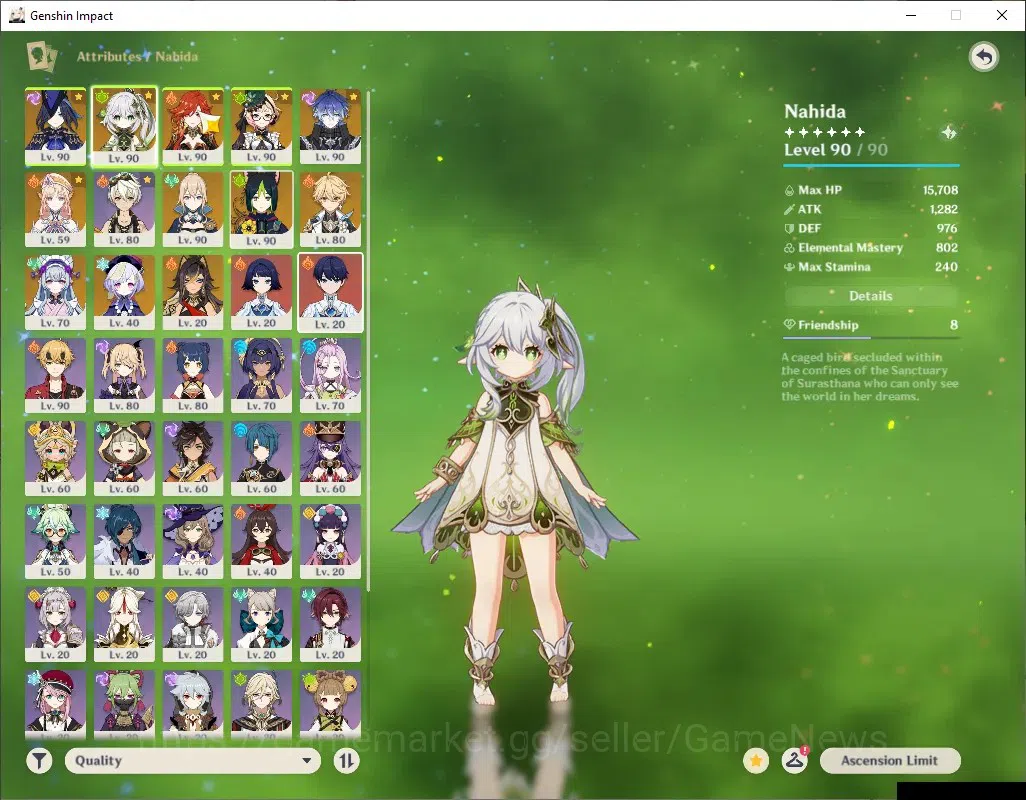The image size is (1026, 800).
Task: Click the character list scrollbar
Action: click(x=370, y=340)
